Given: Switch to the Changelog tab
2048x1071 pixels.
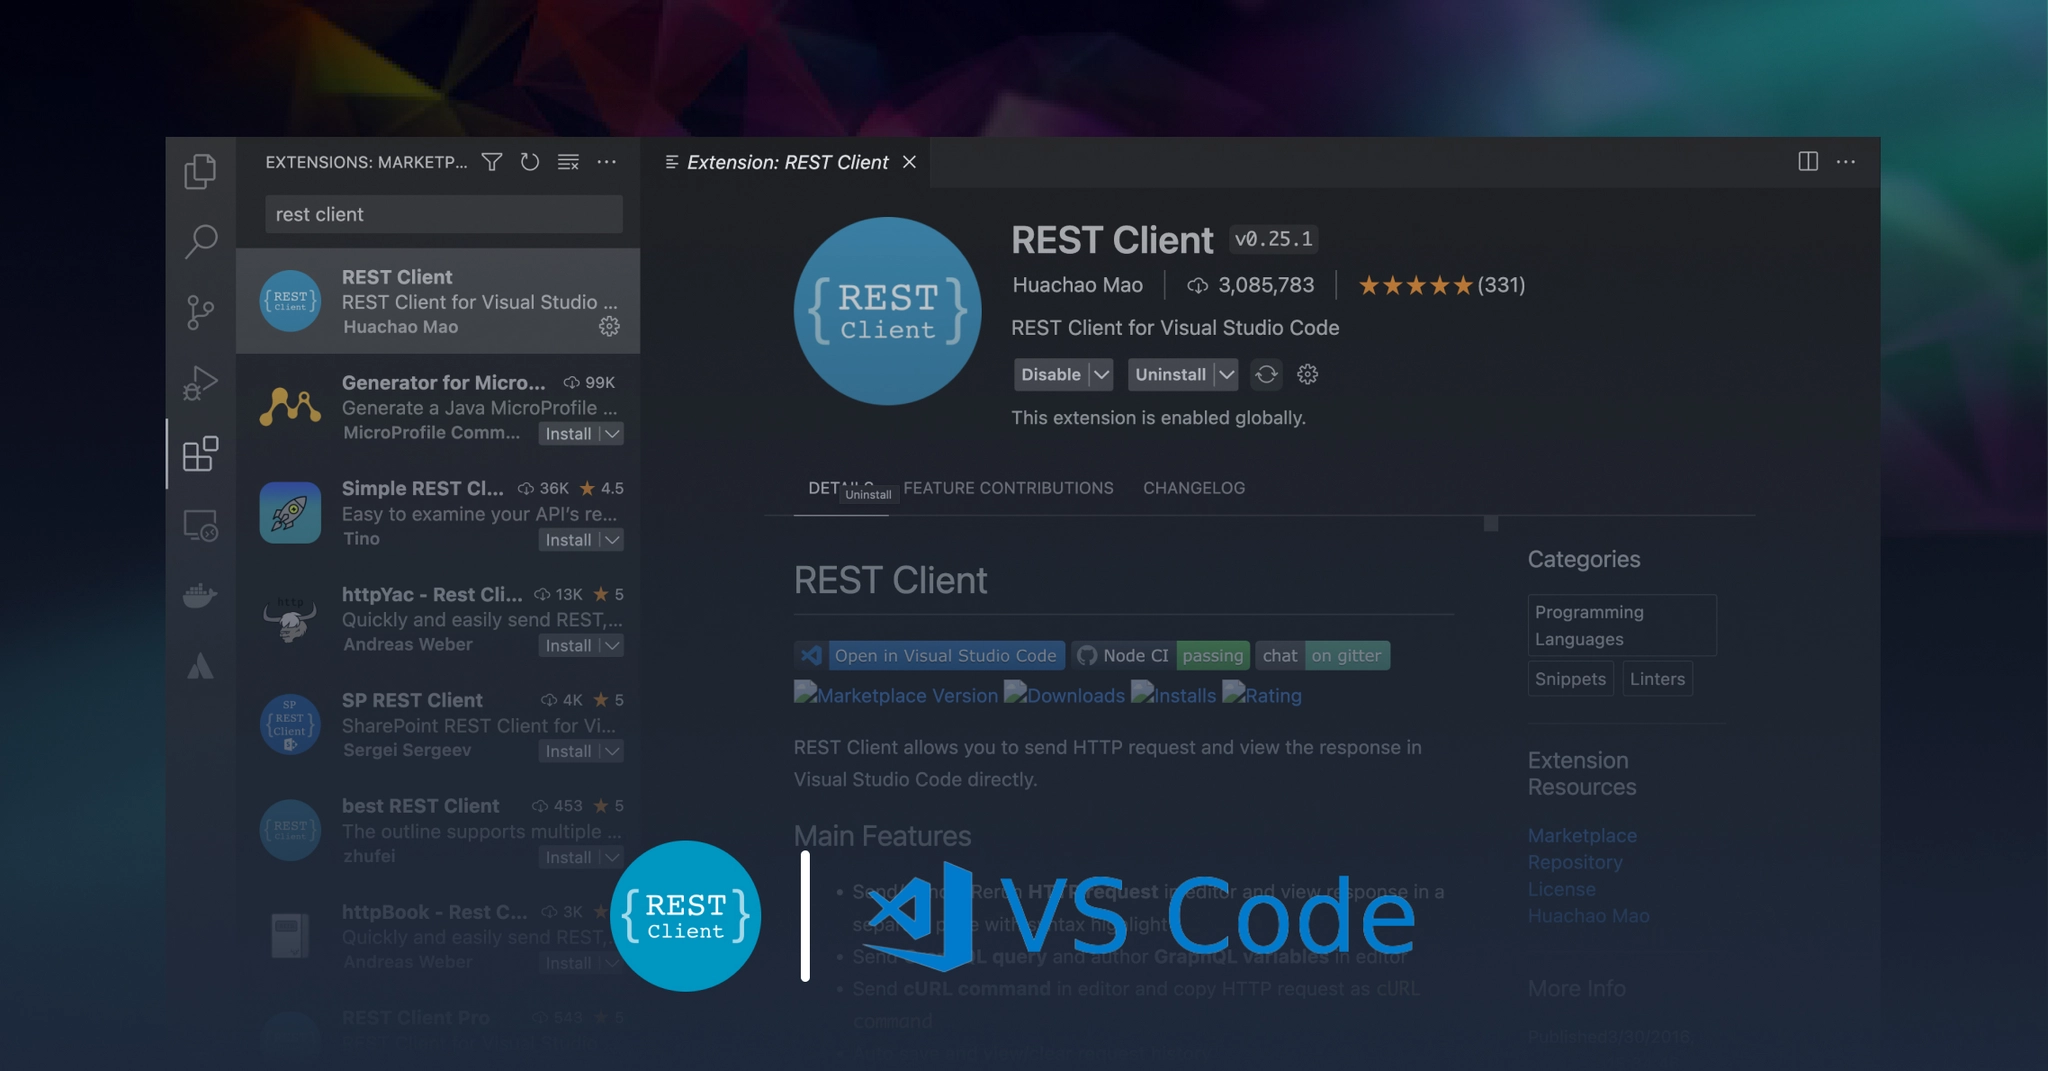Looking at the screenshot, I should point(1194,488).
